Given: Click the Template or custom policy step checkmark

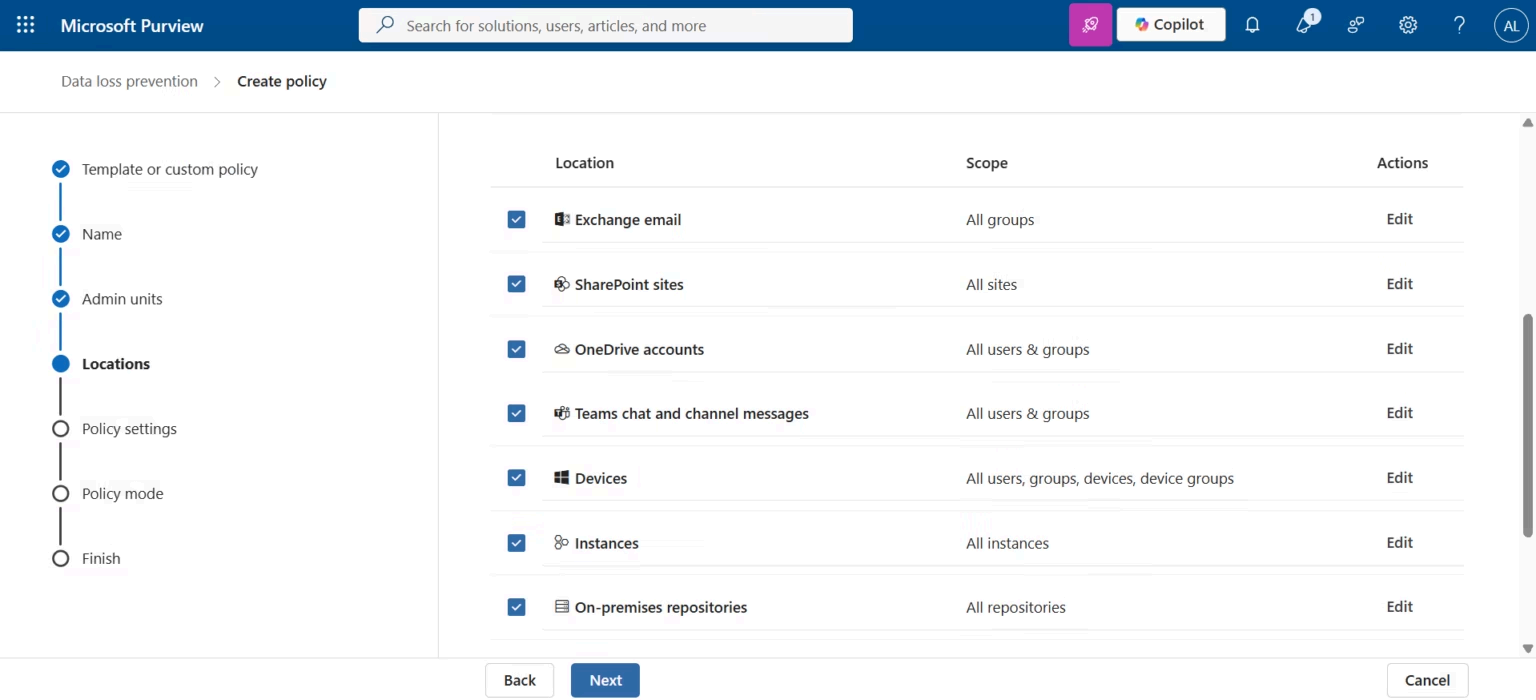Looking at the screenshot, I should pos(61,169).
